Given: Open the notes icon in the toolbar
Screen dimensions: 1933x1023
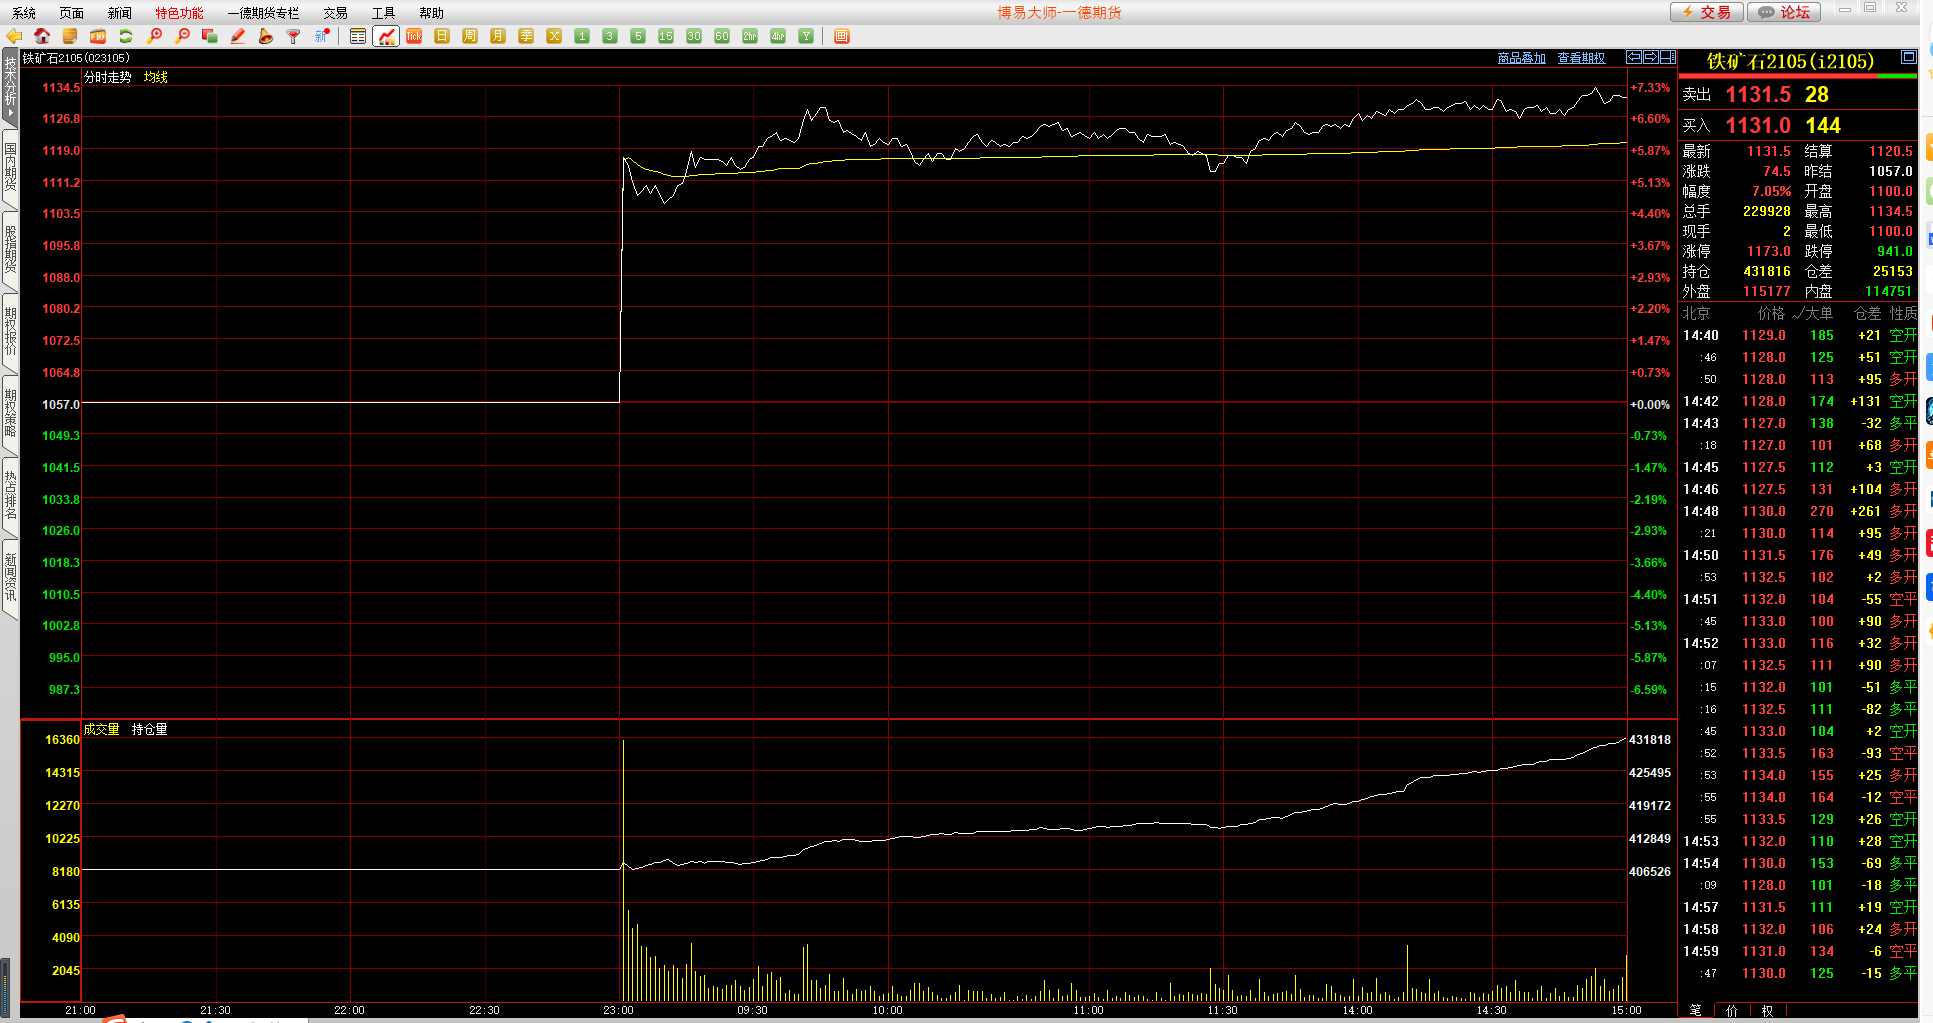Looking at the screenshot, I should tap(70, 36).
